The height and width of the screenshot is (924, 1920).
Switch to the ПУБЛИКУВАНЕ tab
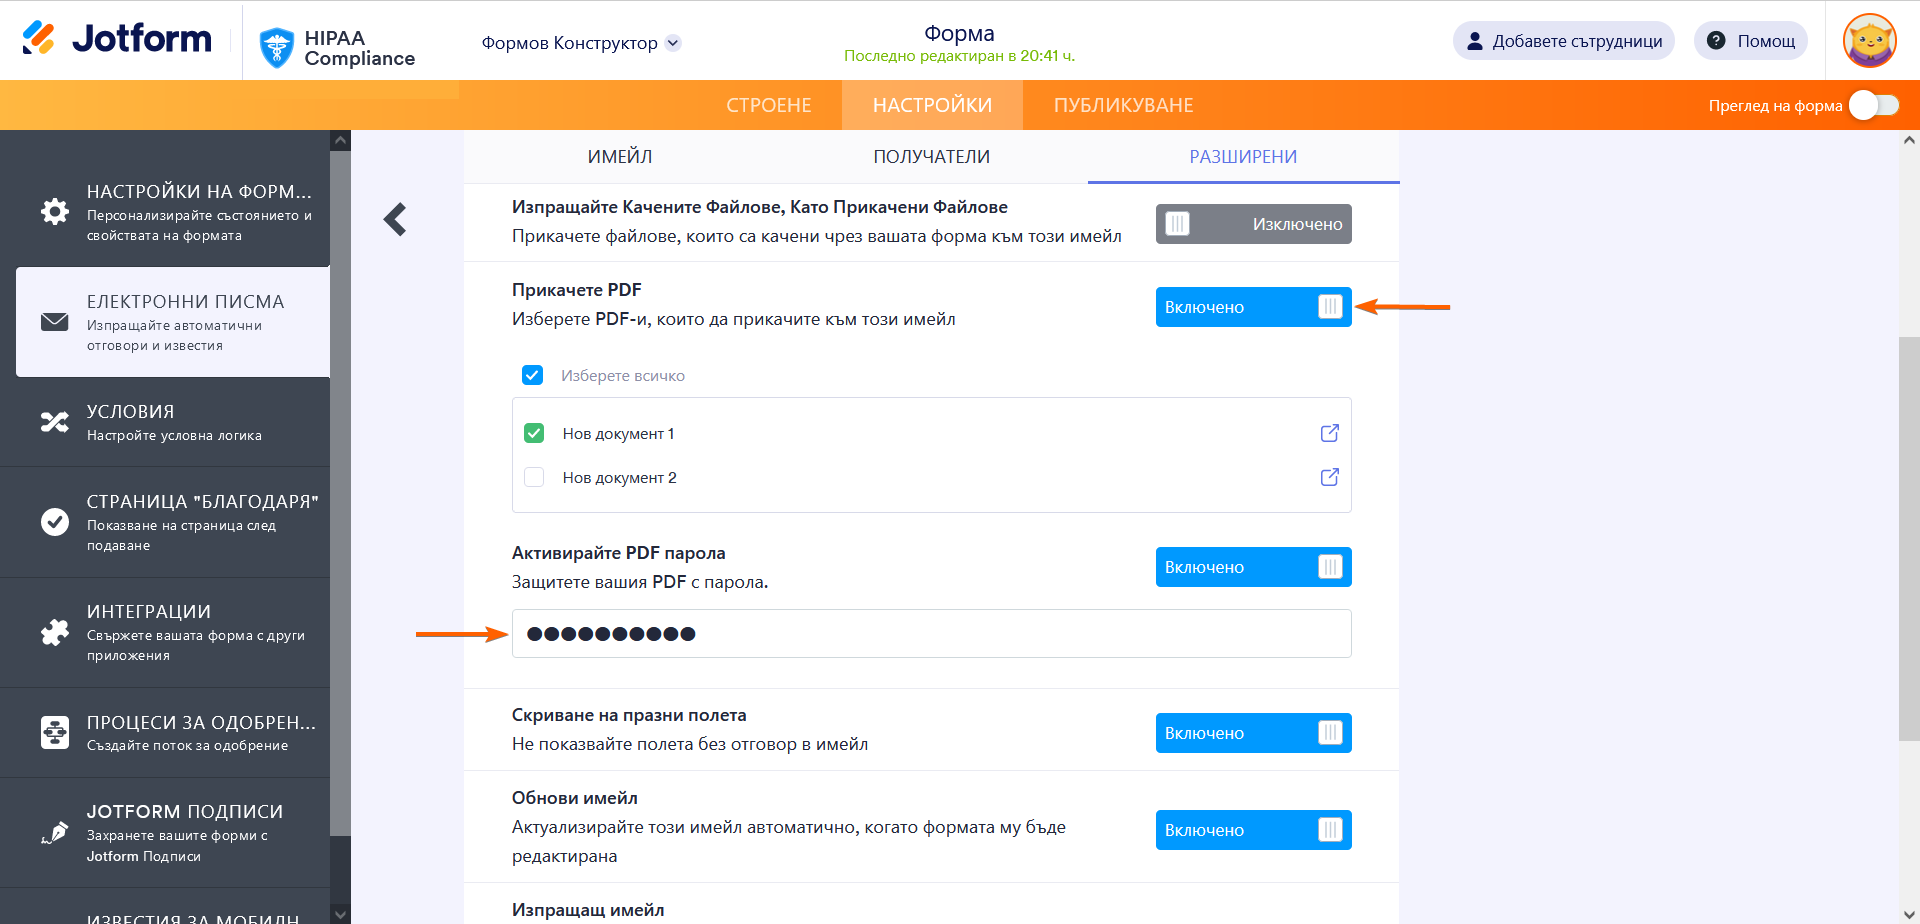1123,105
